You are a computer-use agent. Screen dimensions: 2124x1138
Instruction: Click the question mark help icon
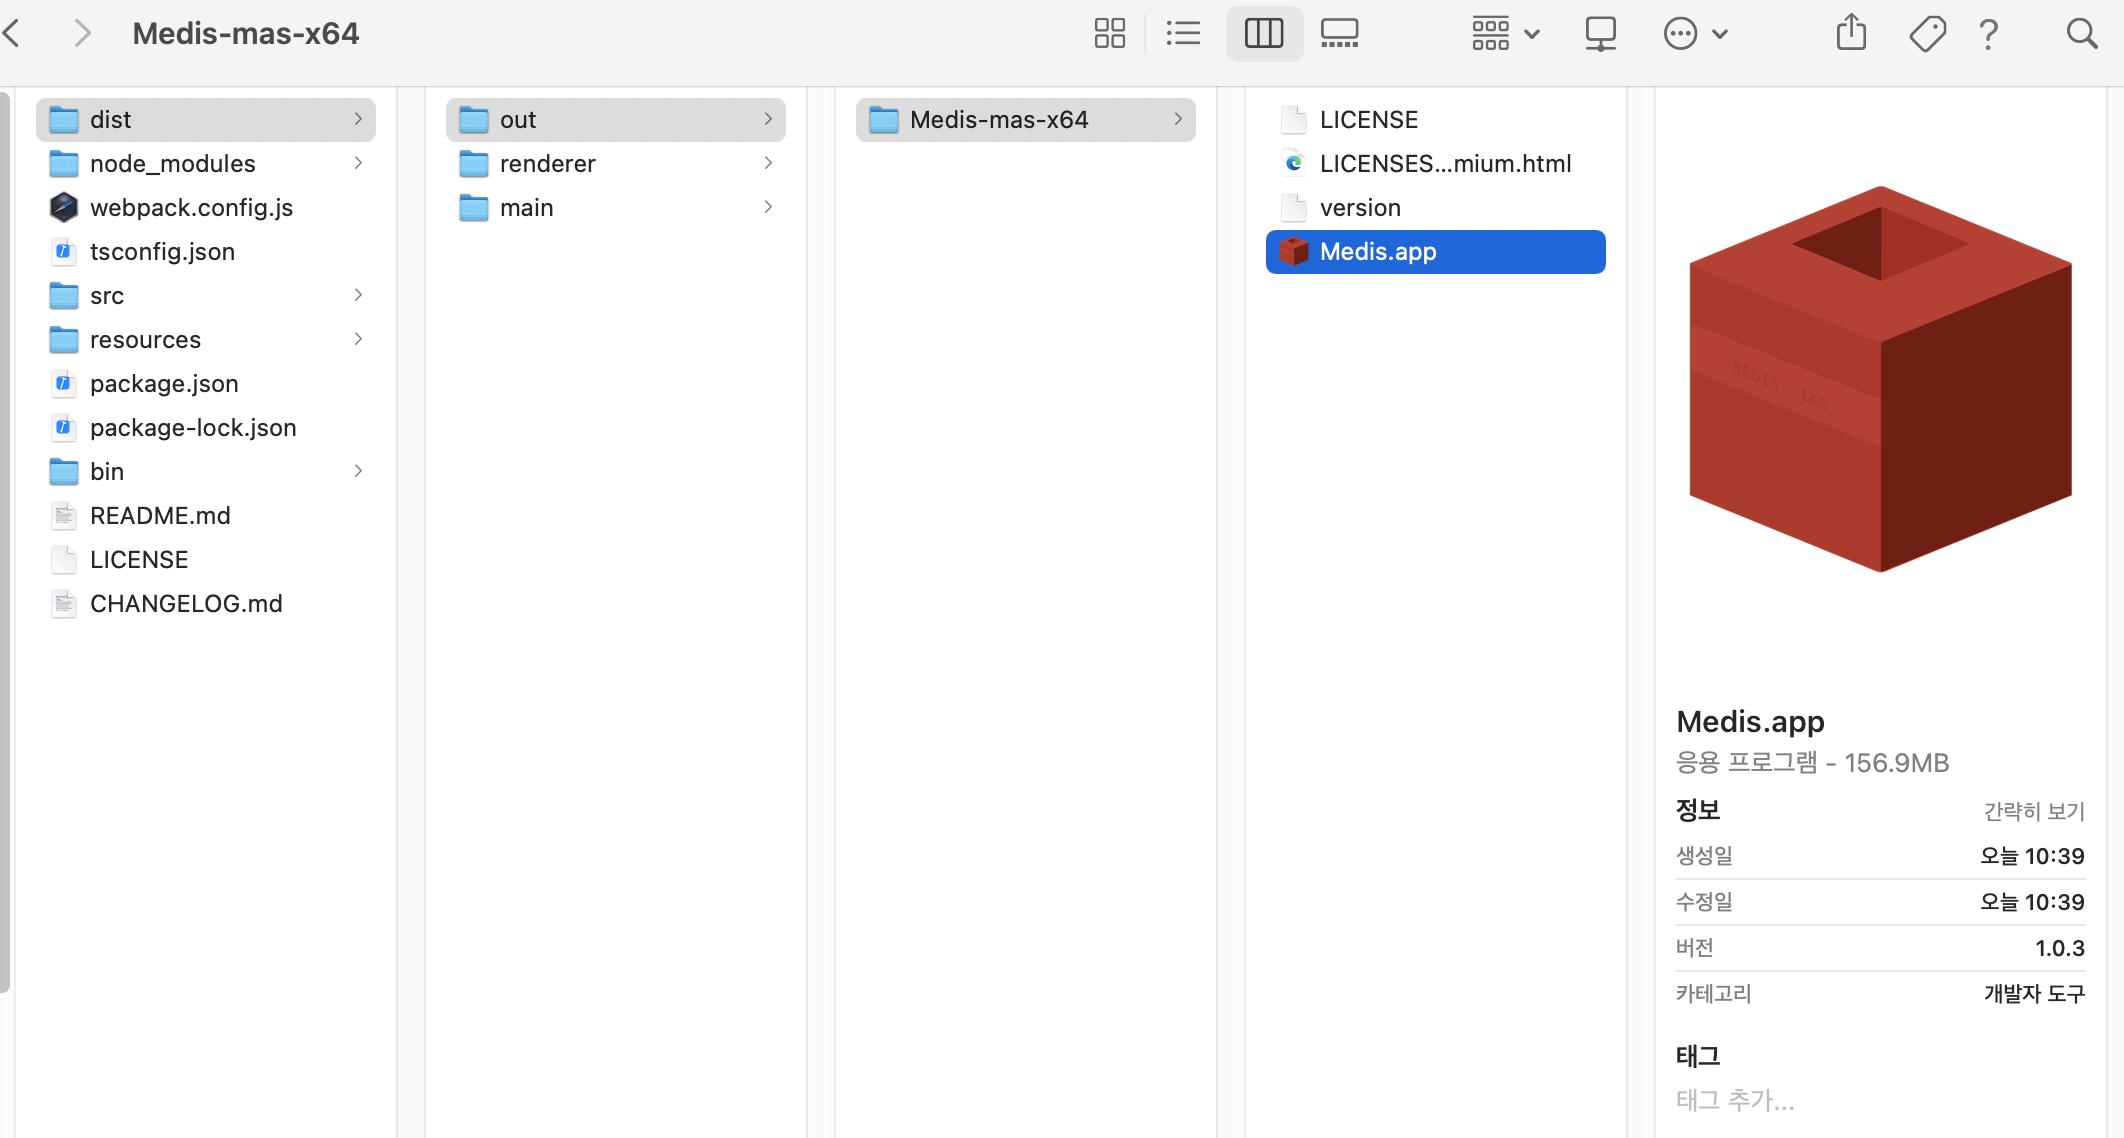[x=1988, y=33]
